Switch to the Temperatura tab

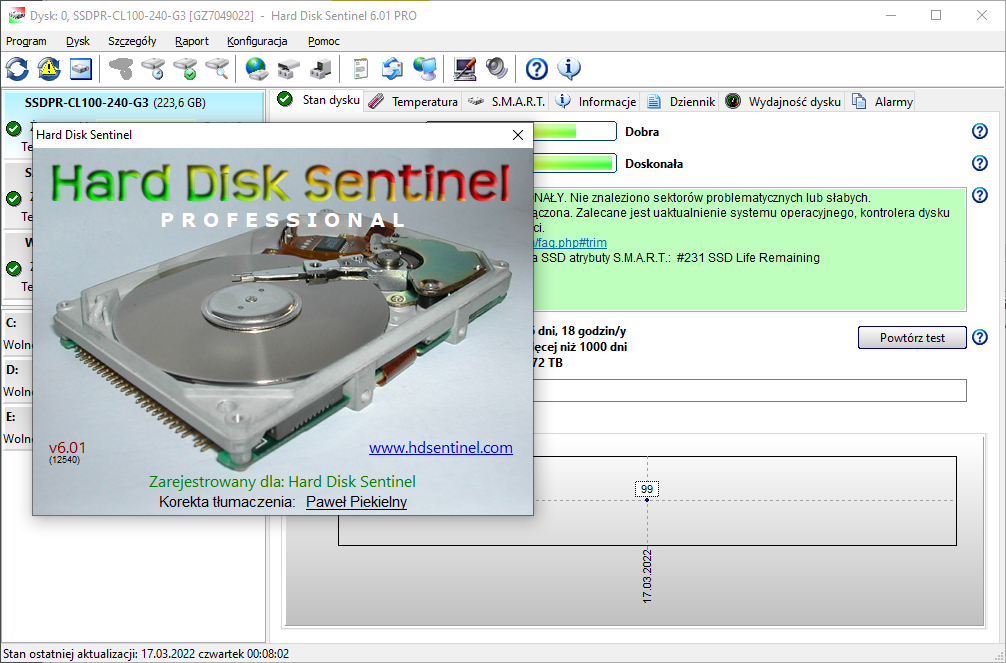[x=413, y=101]
